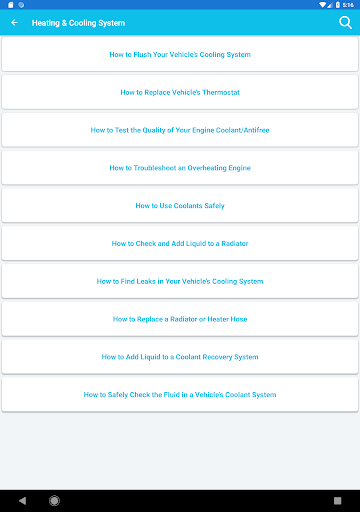The height and width of the screenshot is (512, 360).
Task: Select How to Replace a Radiator or Heater Hose
Action: click(x=180, y=319)
